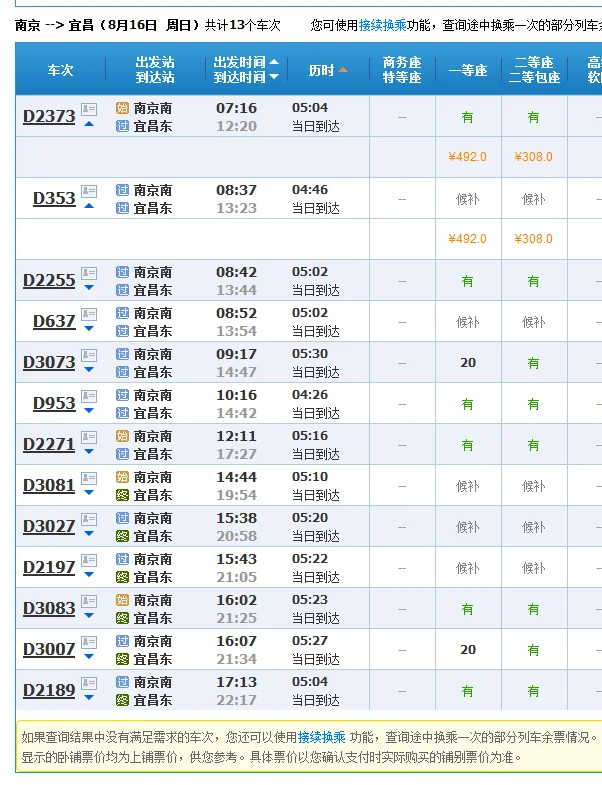Click the ID card icon beside D3073

[x=89, y=355]
